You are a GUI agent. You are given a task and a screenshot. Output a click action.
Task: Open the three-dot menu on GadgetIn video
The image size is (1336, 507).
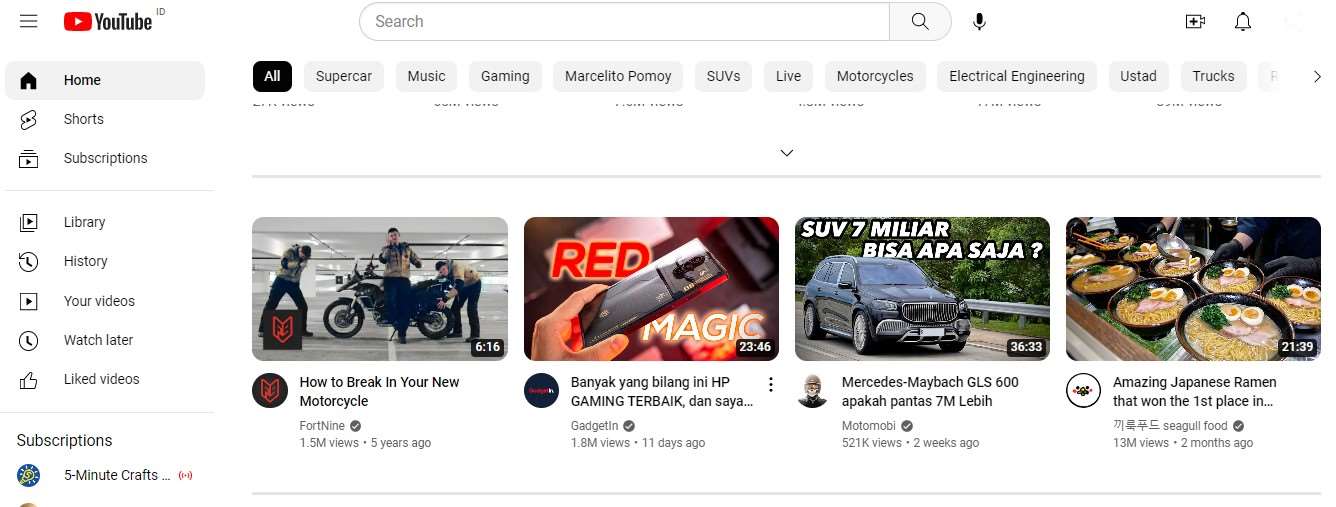click(770, 384)
